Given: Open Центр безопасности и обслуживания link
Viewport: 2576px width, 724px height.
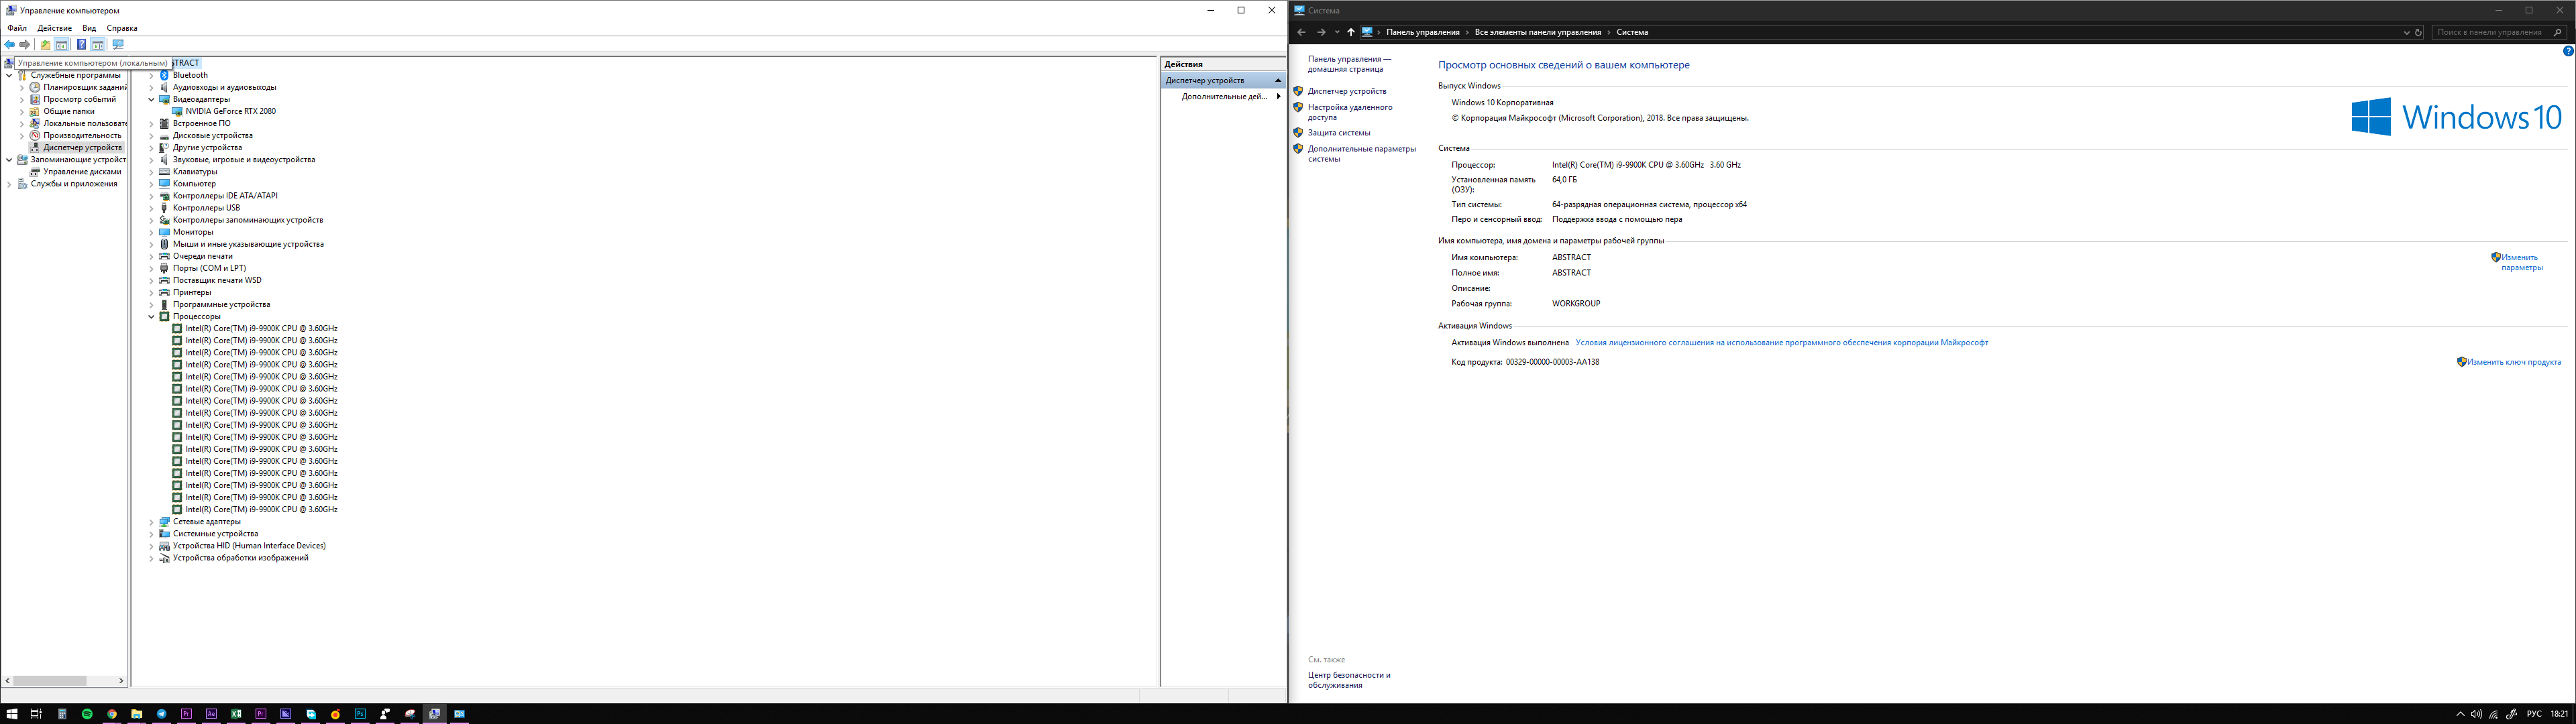Looking at the screenshot, I should coord(1349,680).
